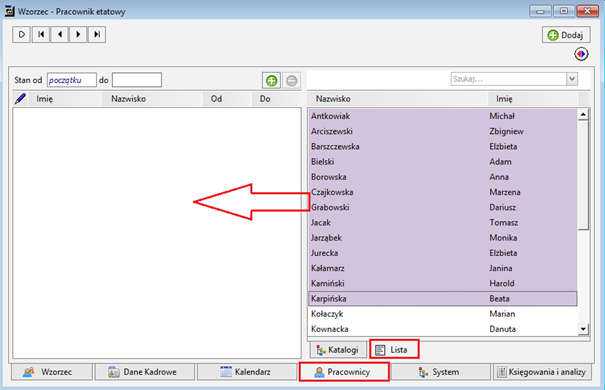Click the Dodaj button

tap(566, 35)
